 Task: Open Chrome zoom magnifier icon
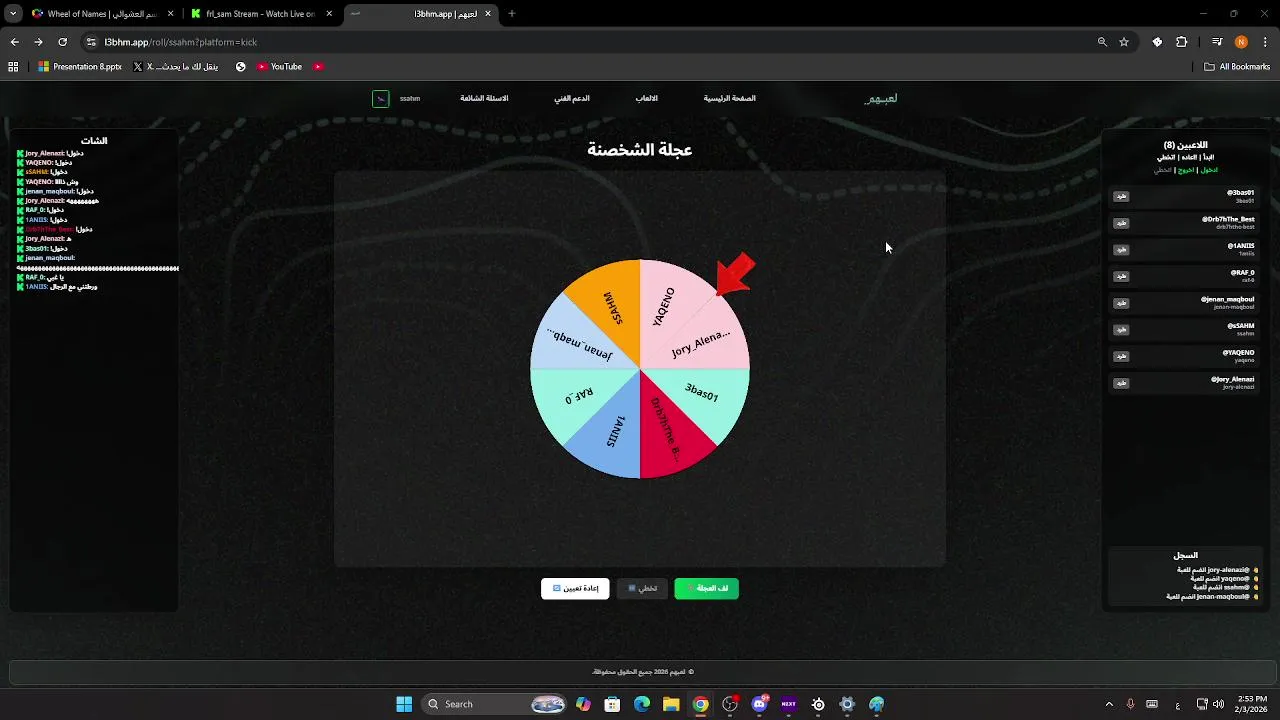click(1102, 42)
